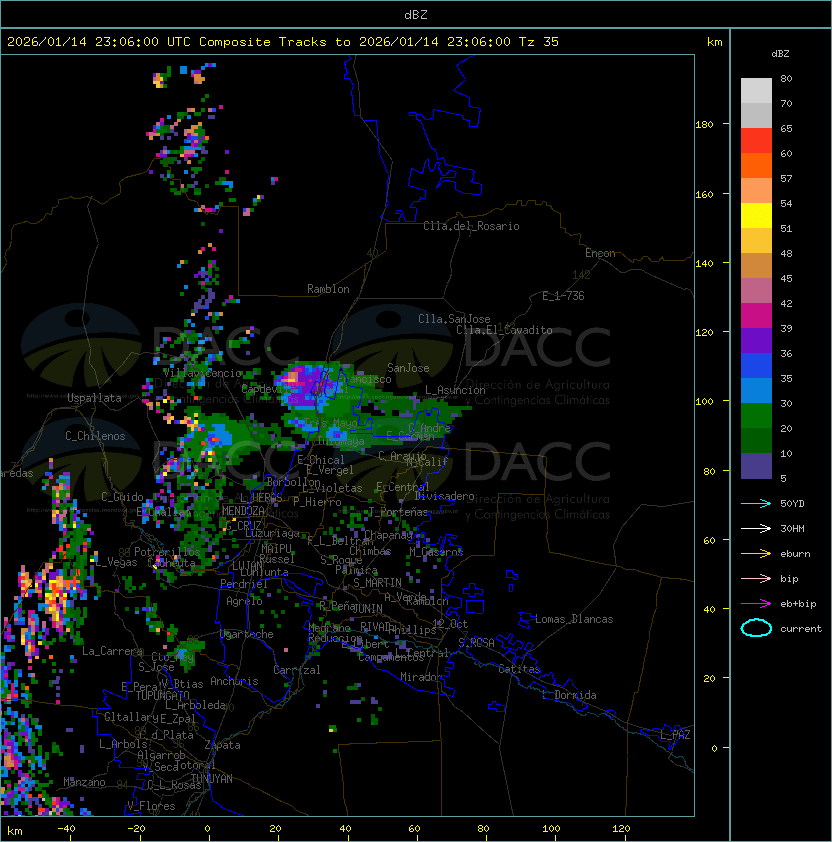Click the 'Tz 35' threshold text
The width and height of the screenshot is (832, 842).
pos(538,42)
